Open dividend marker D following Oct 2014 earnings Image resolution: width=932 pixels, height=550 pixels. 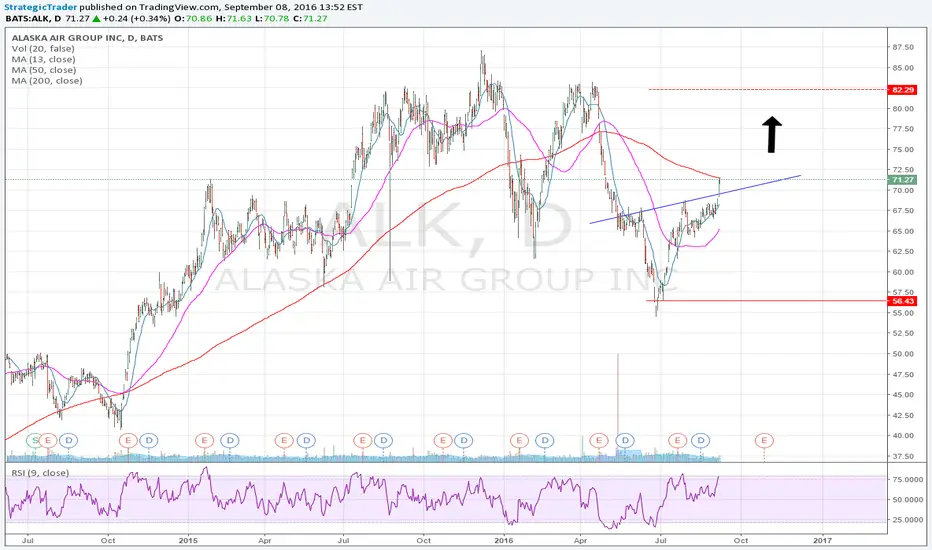[x=149, y=441]
